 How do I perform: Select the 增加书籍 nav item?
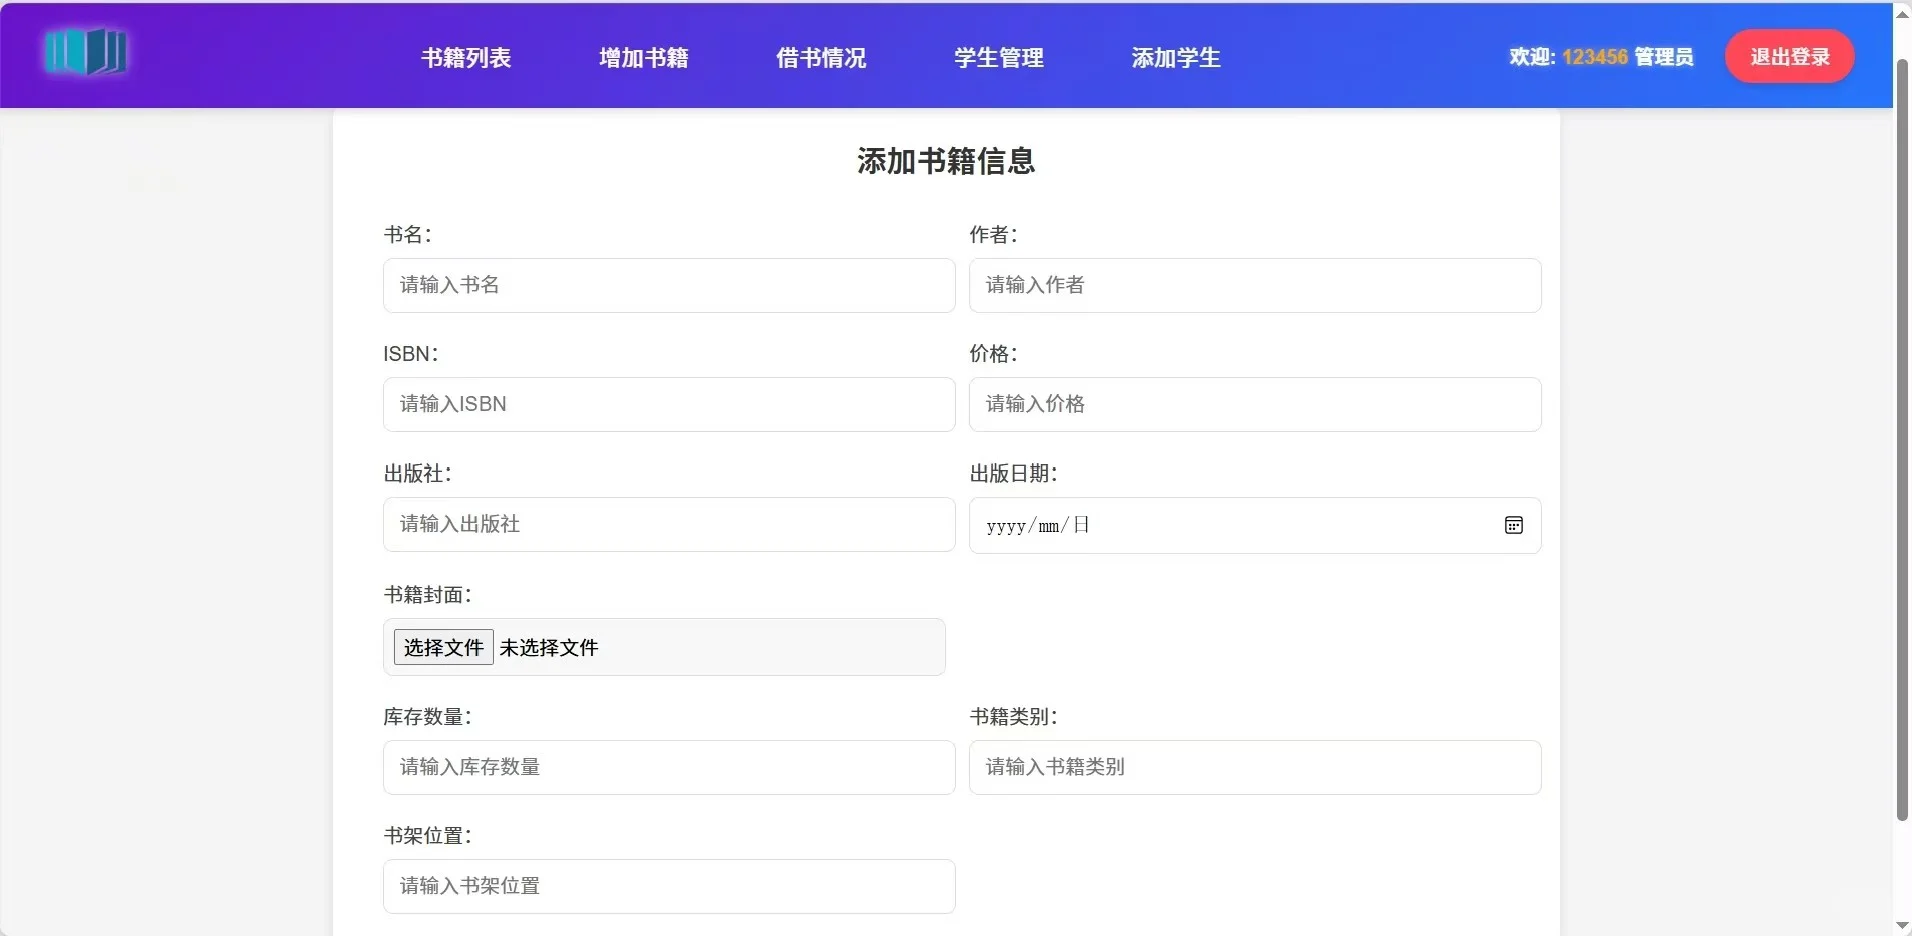(641, 57)
